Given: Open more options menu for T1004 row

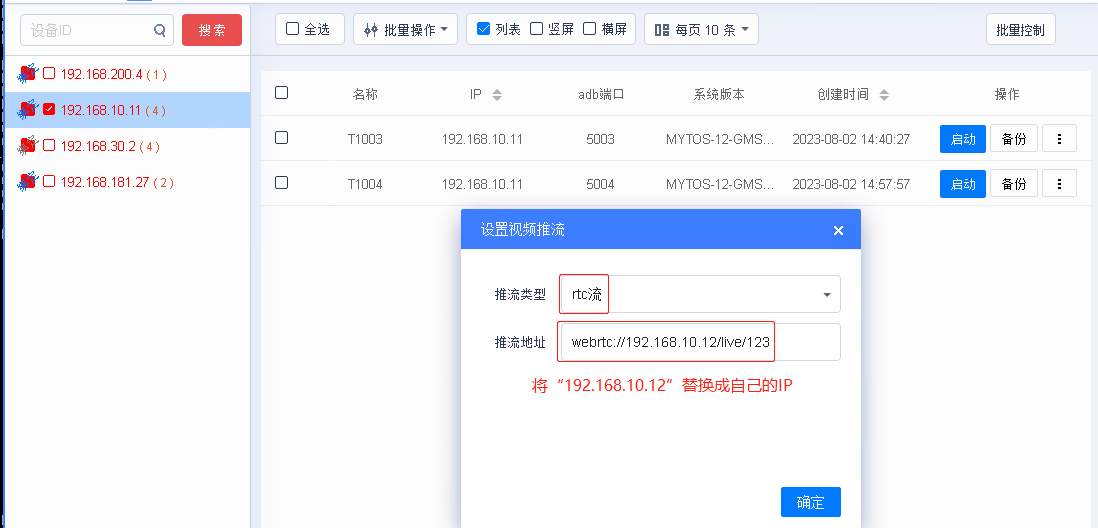Looking at the screenshot, I should point(1059,184).
